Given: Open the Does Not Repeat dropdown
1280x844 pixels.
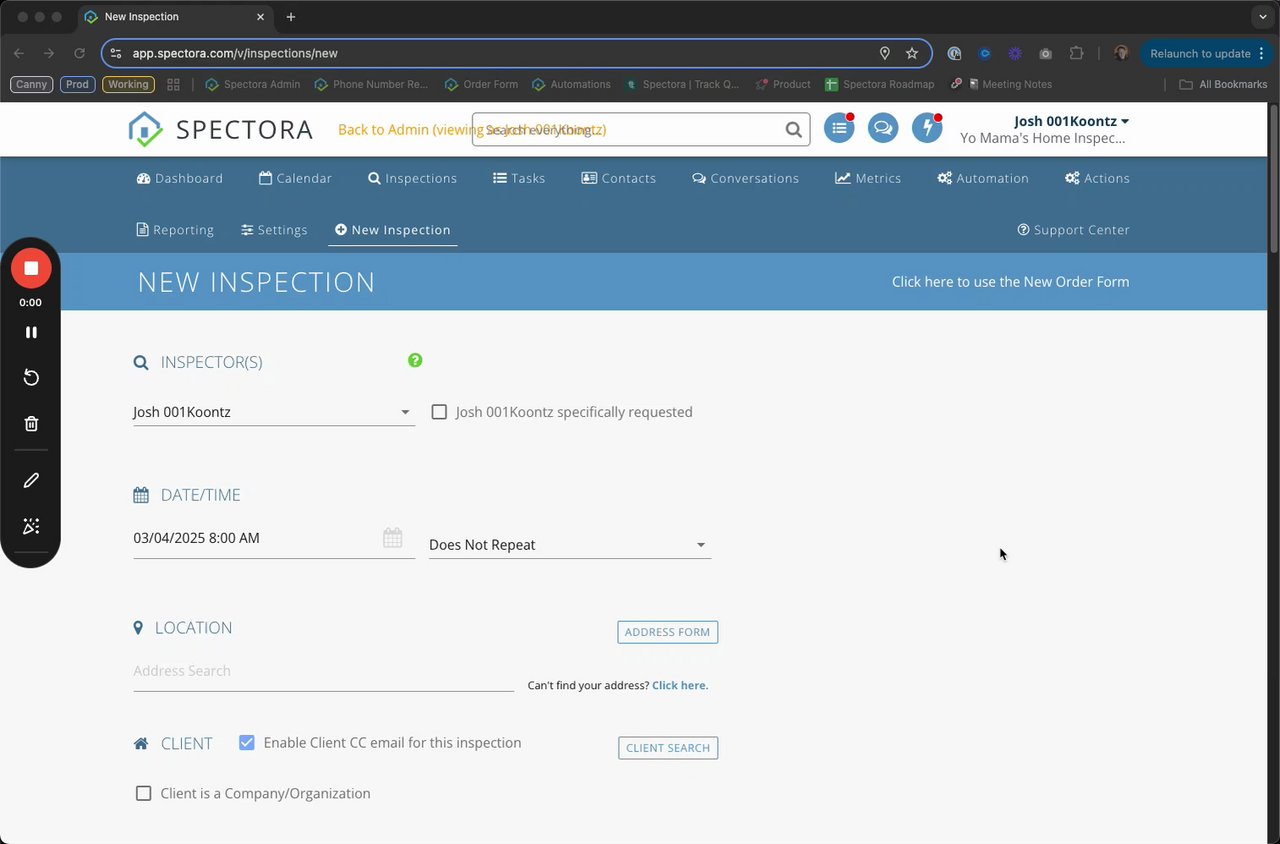Looking at the screenshot, I should (x=570, y=545).
